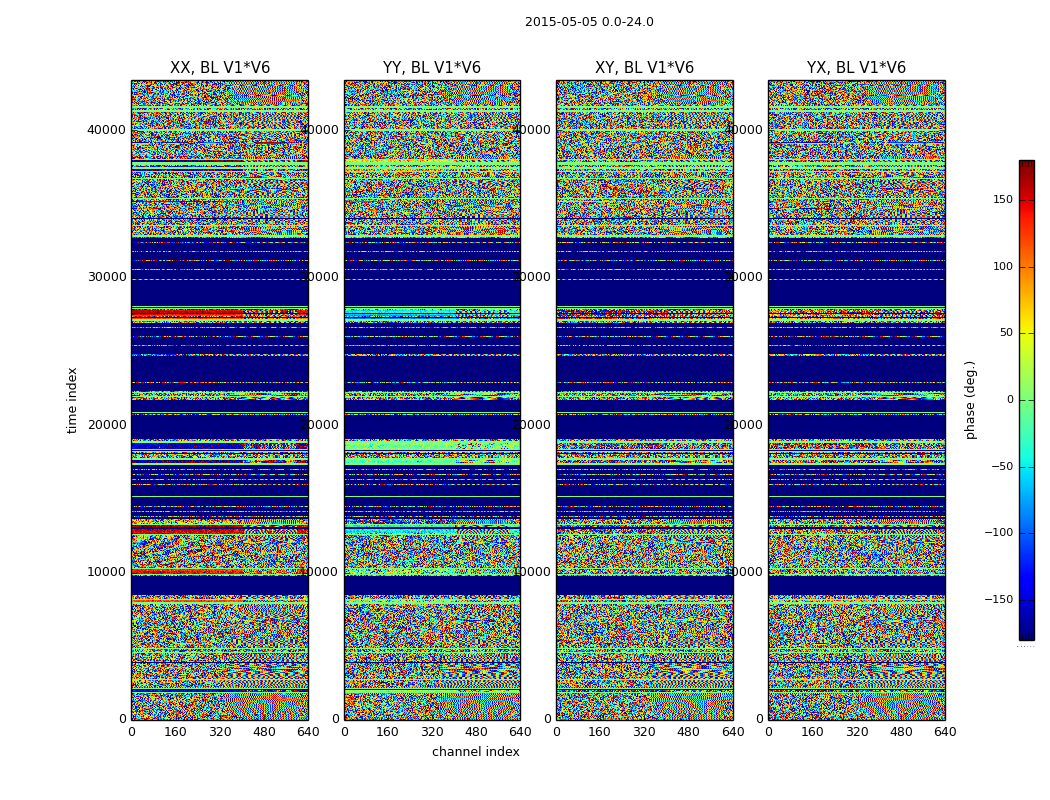Click inside the XY phase plot panel
Screen dimensions: 1050x800
(644, 400)
